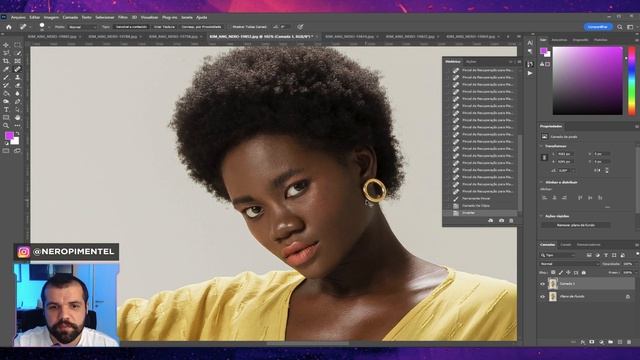Select the Move tool
This screenshot has width=640, height=360.
click(6, 45)
